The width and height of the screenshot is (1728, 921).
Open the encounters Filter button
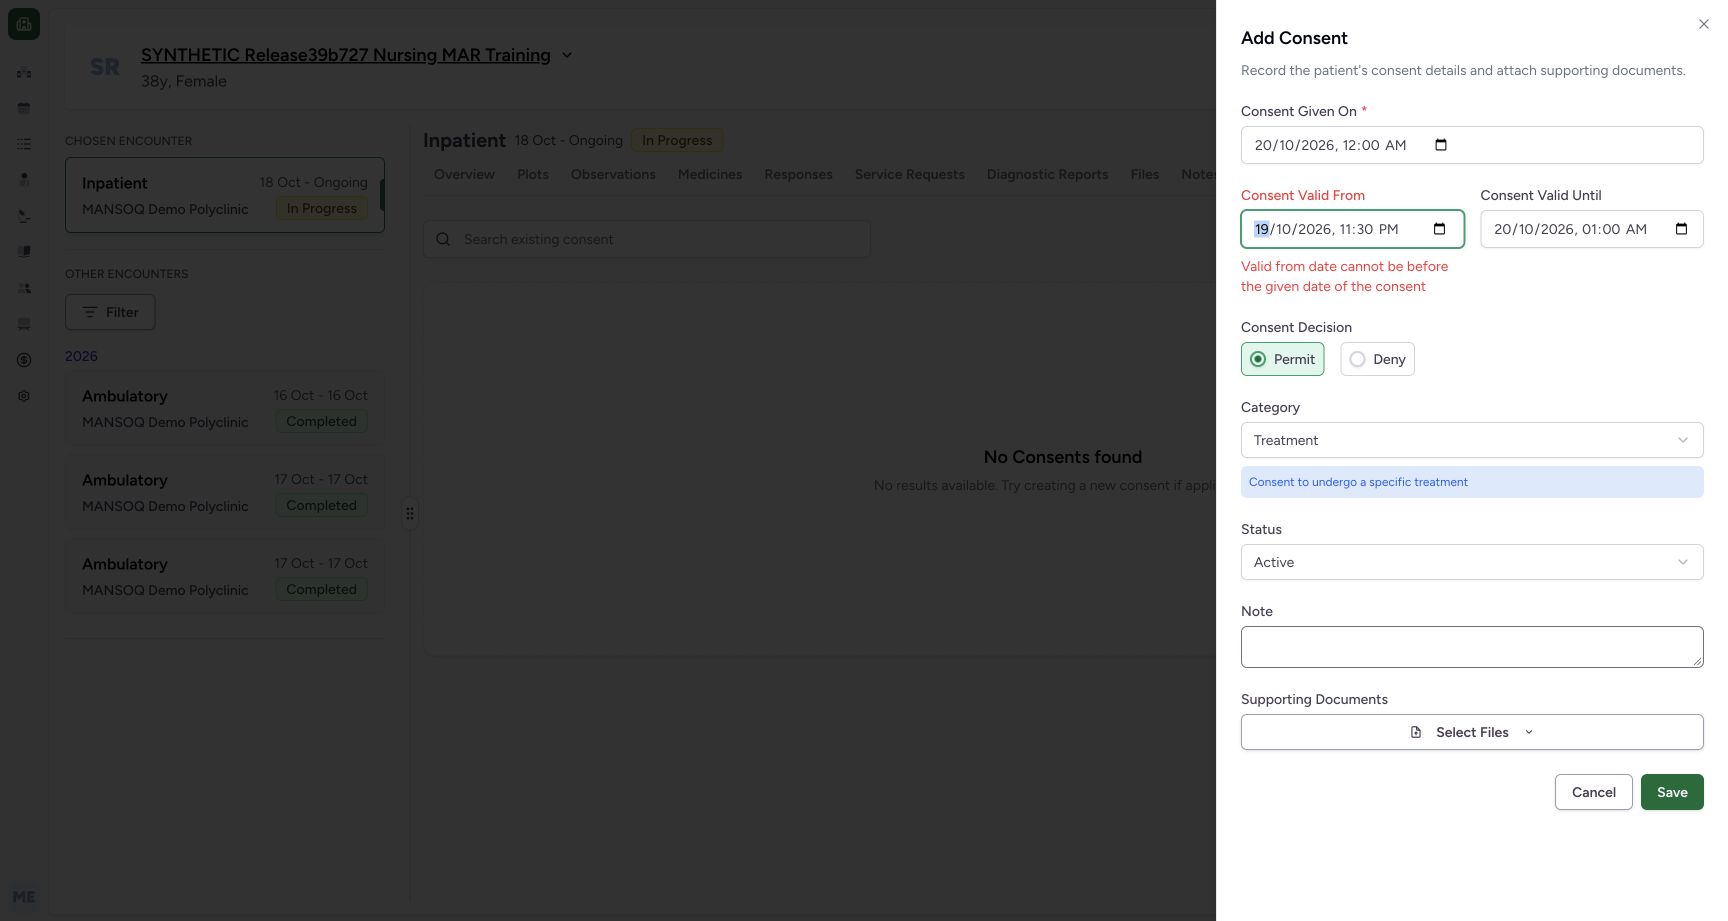(110, 312)
